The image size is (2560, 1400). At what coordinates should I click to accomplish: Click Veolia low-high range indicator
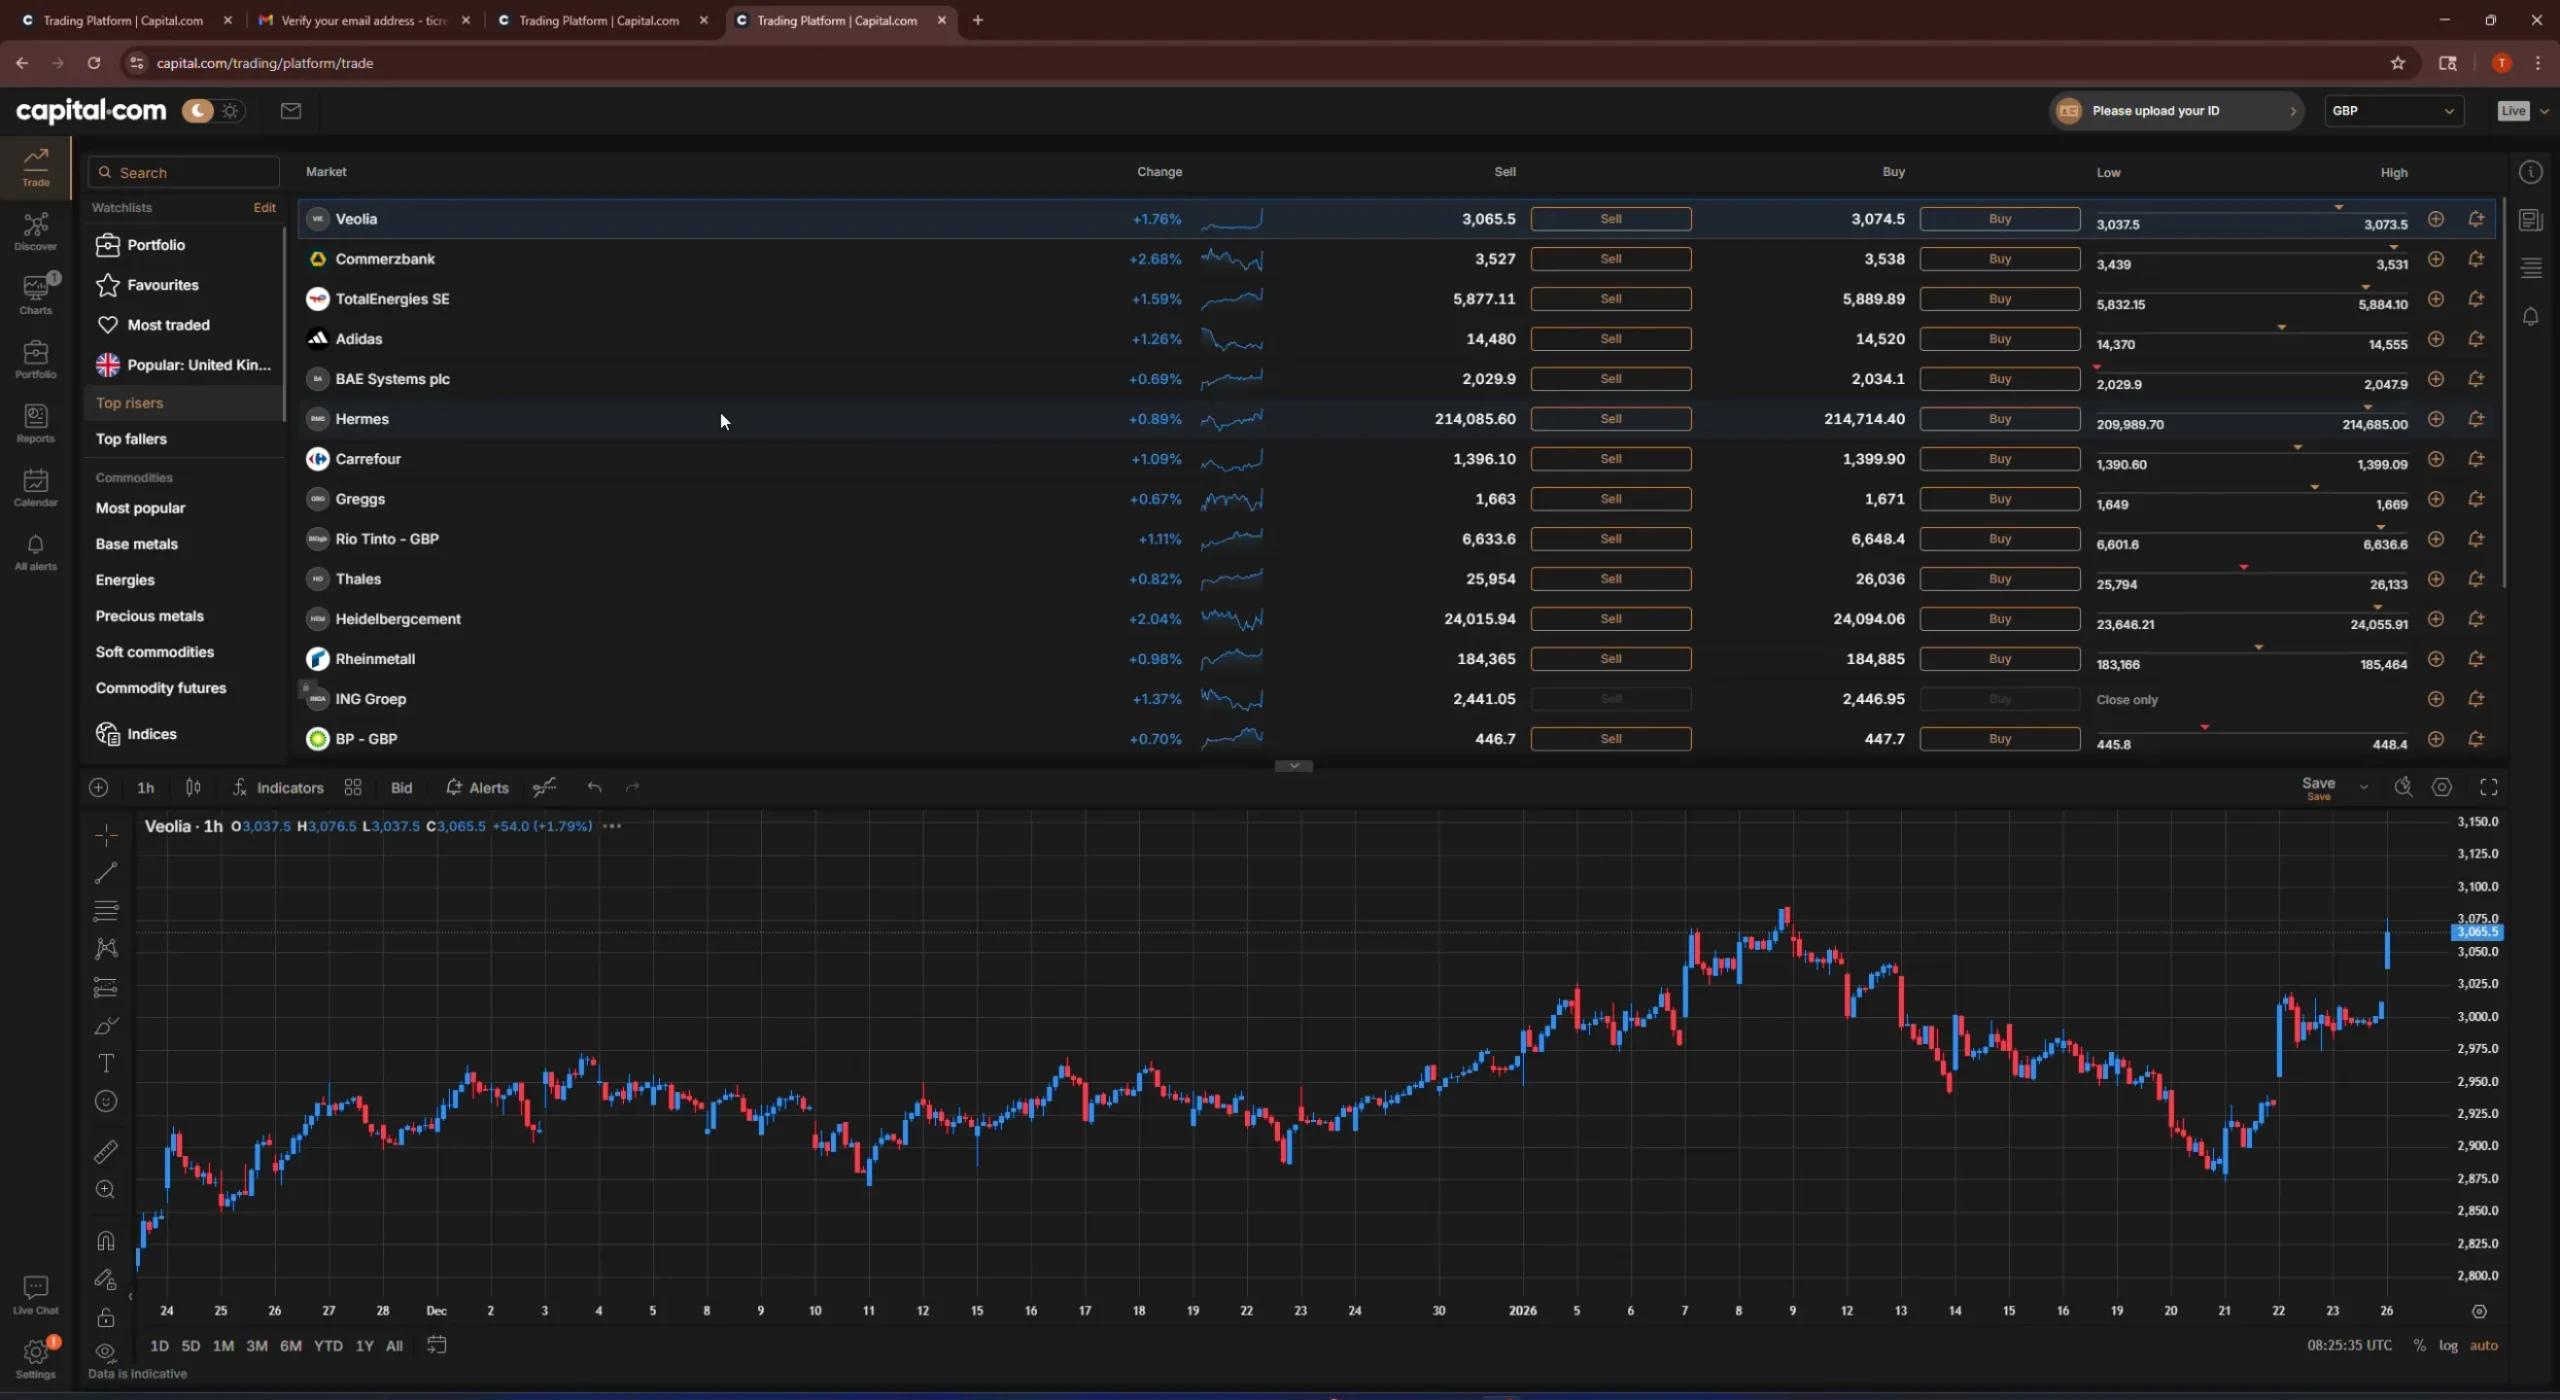click(2252, 216)
